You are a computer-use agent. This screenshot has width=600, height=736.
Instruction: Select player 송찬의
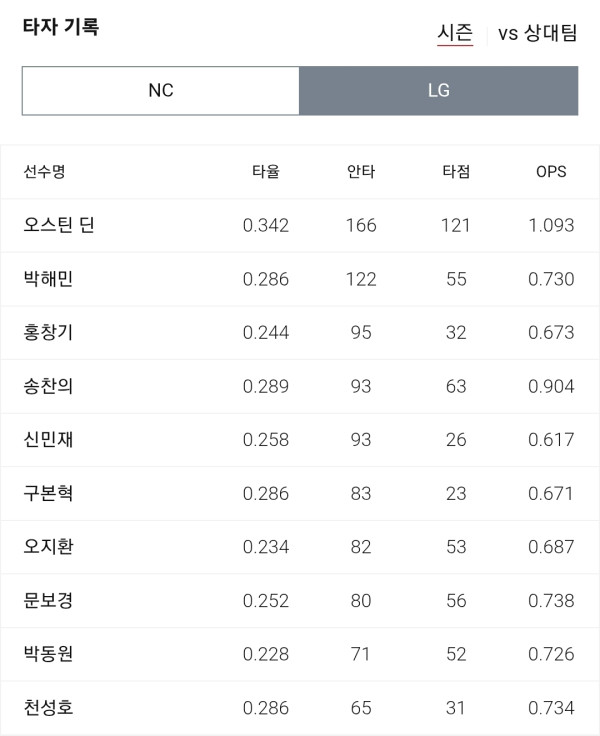click(x=48, y=386)
